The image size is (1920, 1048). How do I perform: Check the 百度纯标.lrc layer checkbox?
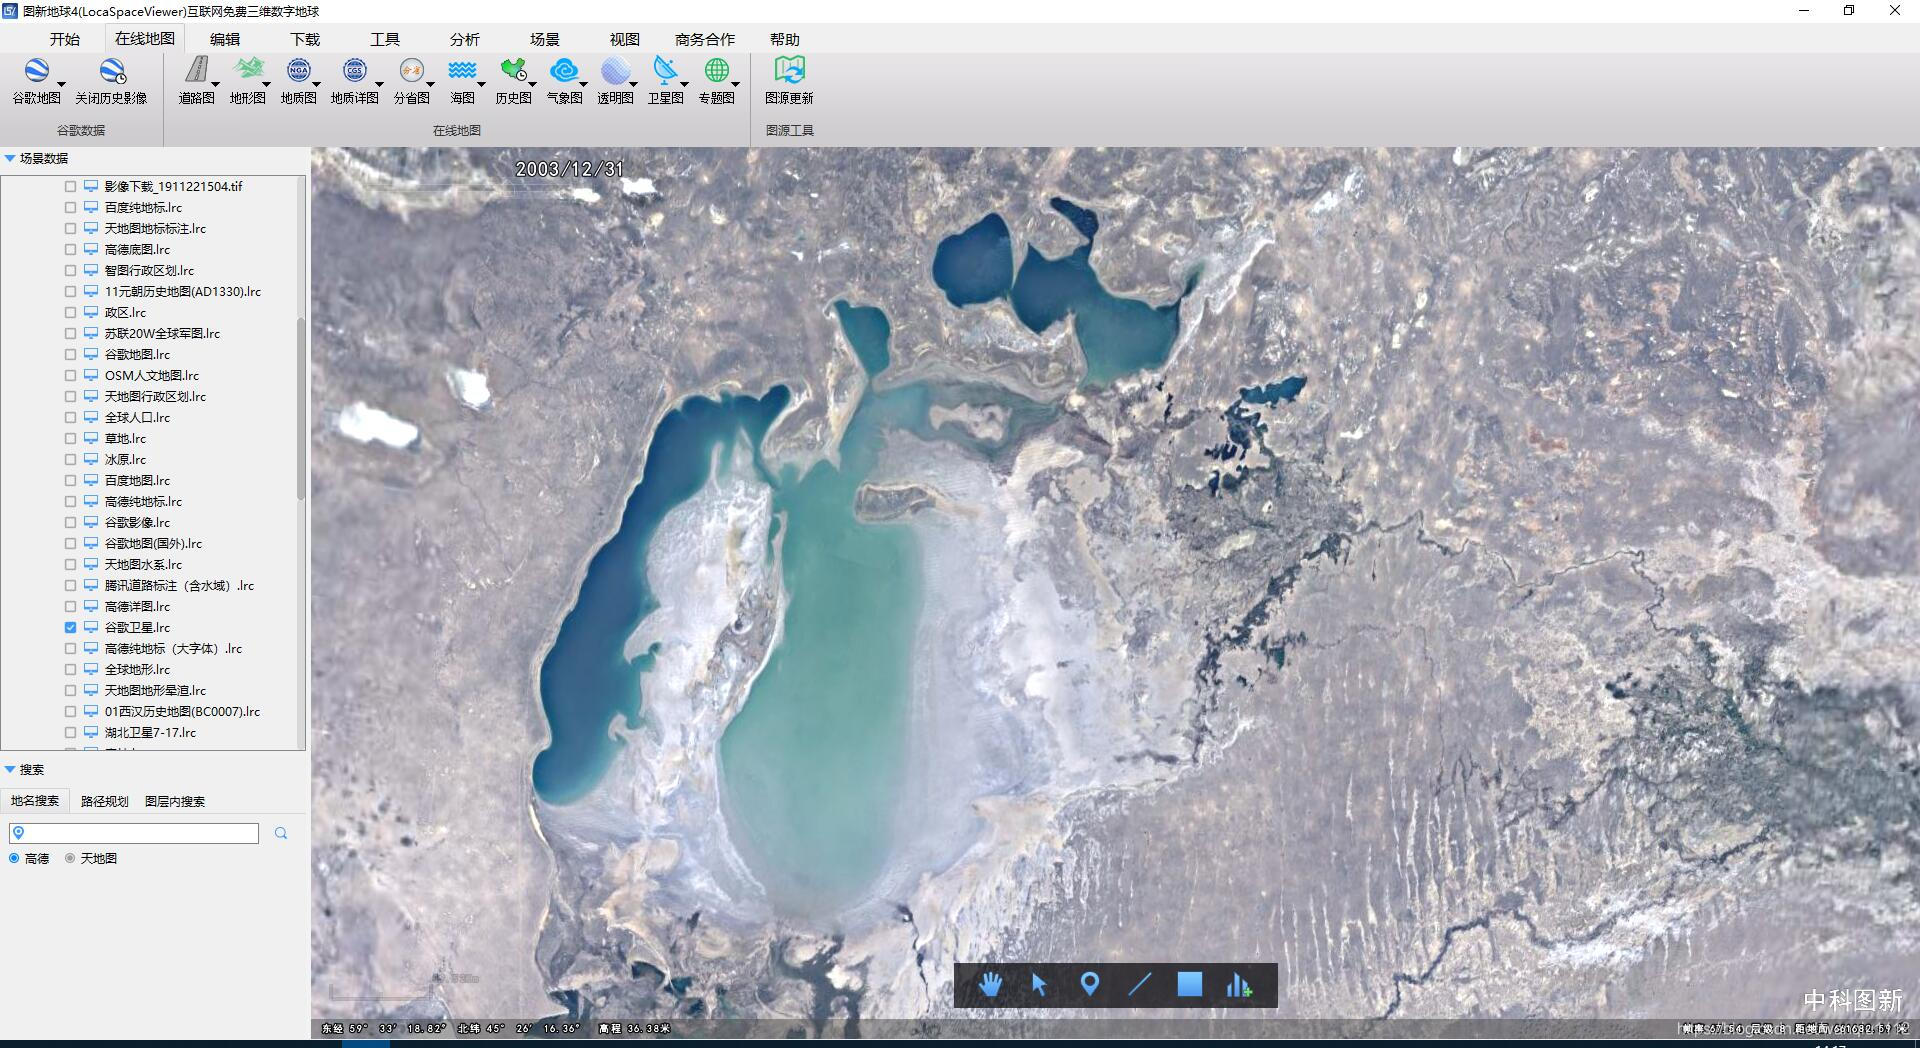pos(70,207)
